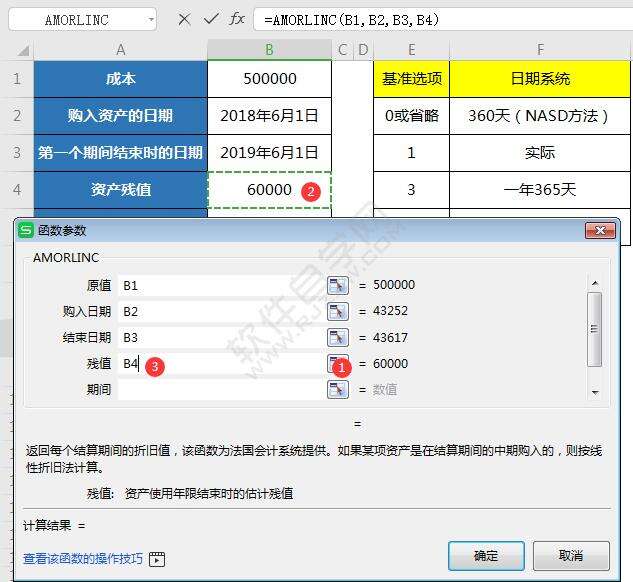Select column C header
This screenshot has width=633, height=582.
[x=342, y=50]
